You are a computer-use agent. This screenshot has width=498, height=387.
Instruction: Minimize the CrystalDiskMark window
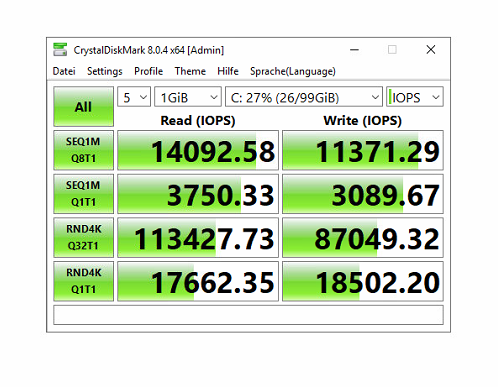[x=354, y=50]
